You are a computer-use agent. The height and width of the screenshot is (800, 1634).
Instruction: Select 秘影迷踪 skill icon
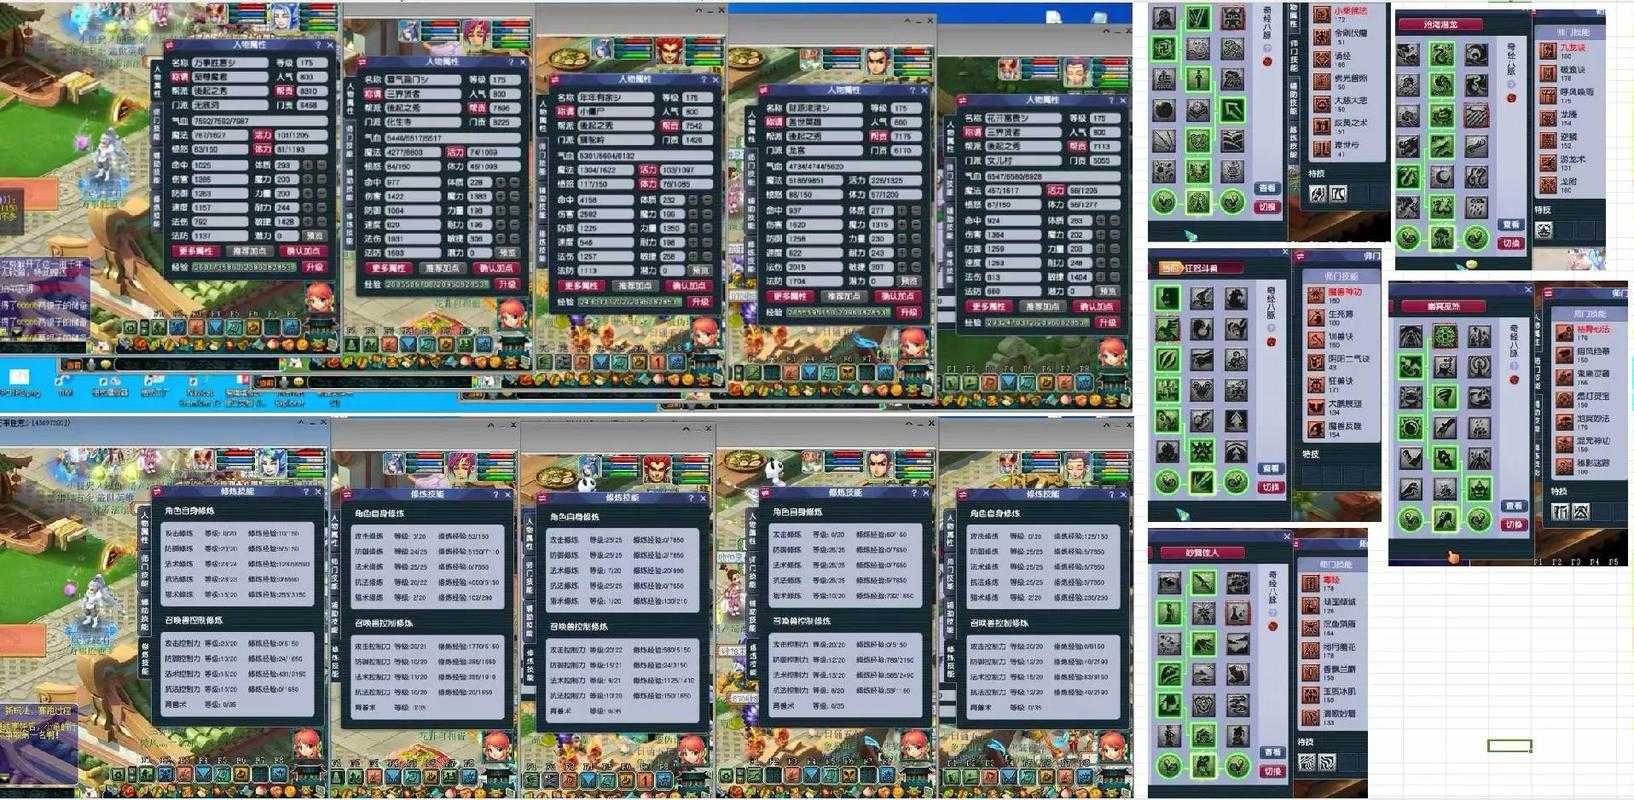(1565, 467)
